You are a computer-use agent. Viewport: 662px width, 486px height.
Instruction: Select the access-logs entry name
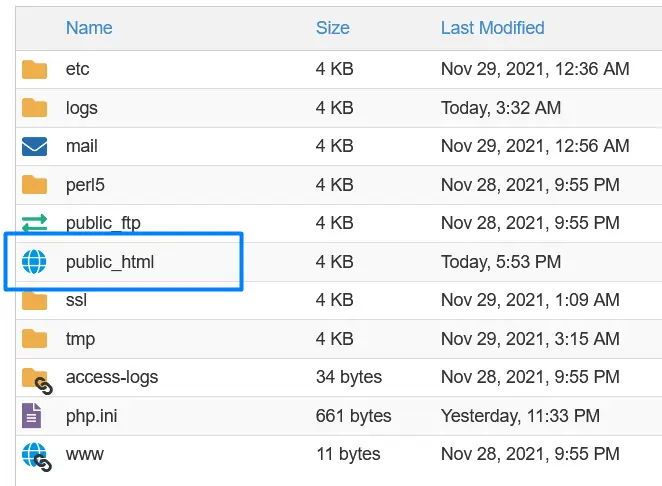pos(112,378)
